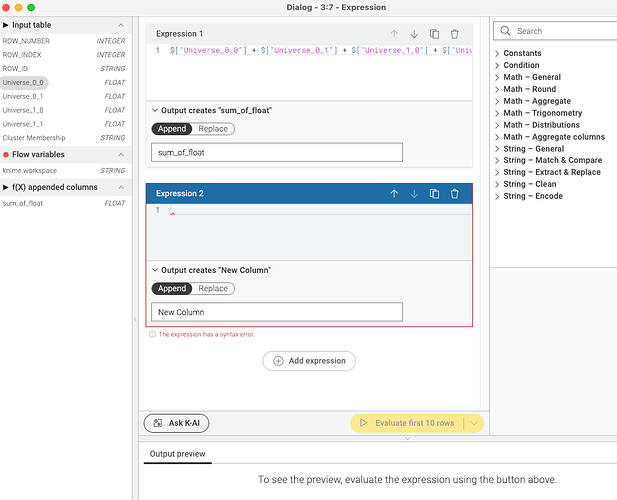The width and height of the screenshot is (617, 500).
Task: Click the plus icon in Add expression
Action: tap(278, 361)
